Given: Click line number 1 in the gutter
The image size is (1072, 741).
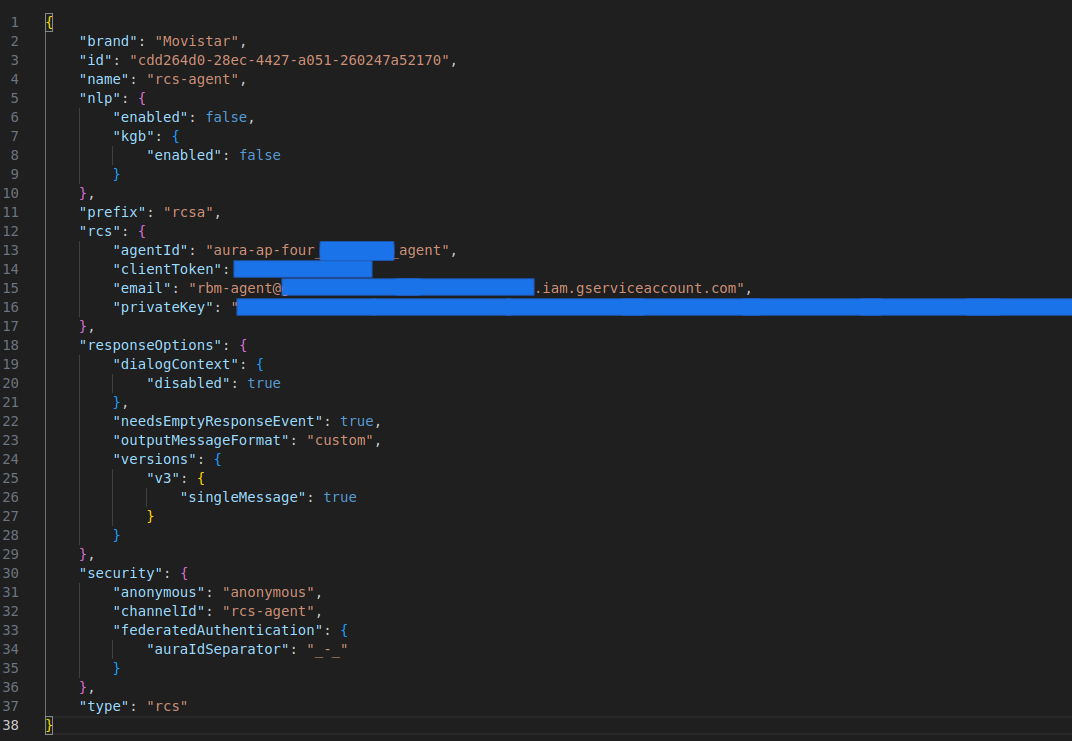Looking at the screenshot, I should [14, 23].
